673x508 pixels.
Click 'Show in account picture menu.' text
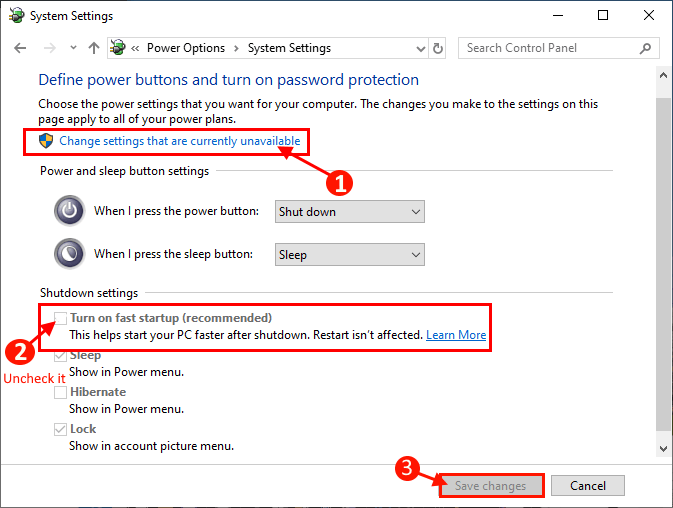coord(152,446)
